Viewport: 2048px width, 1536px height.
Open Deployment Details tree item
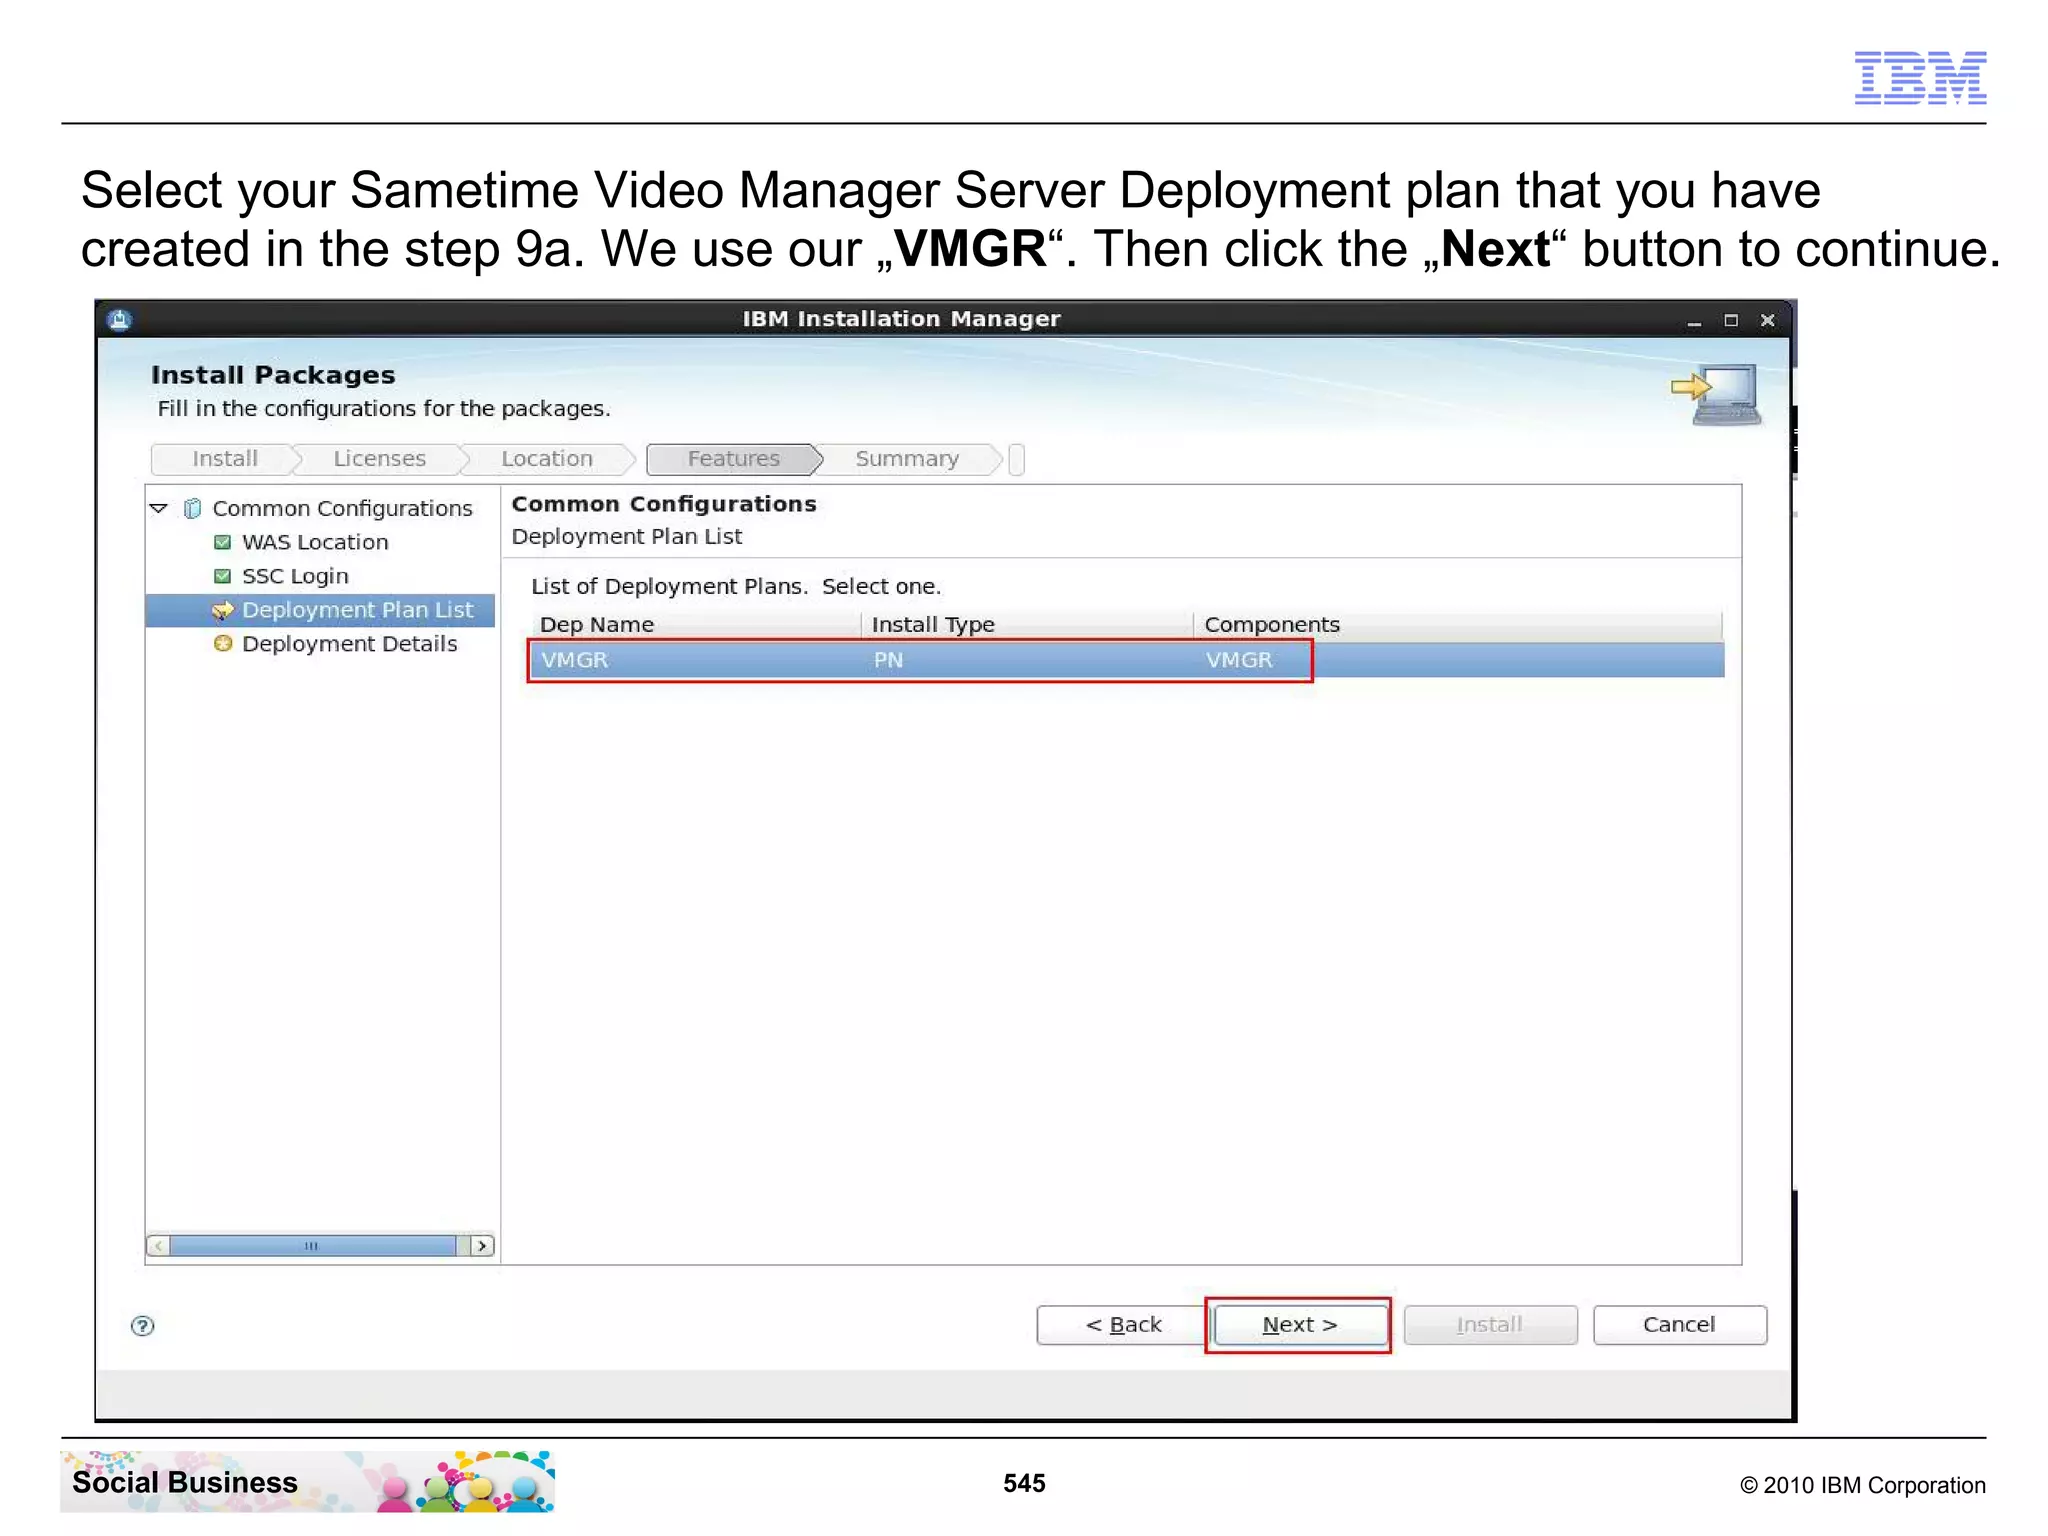[349, 644]
